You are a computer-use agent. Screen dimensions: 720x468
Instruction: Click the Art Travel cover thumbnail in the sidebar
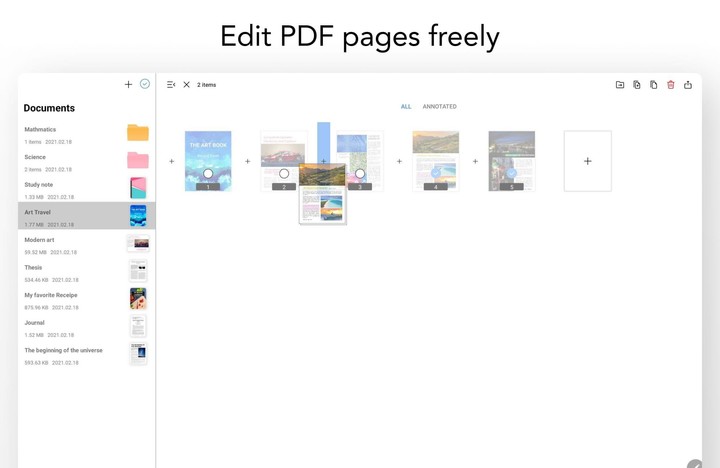click(138, 215)
